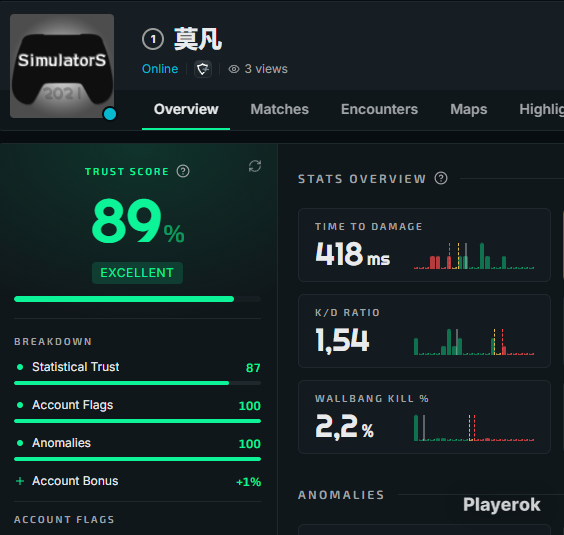Open the Stats Overview help icon

(x=441, y=178)
